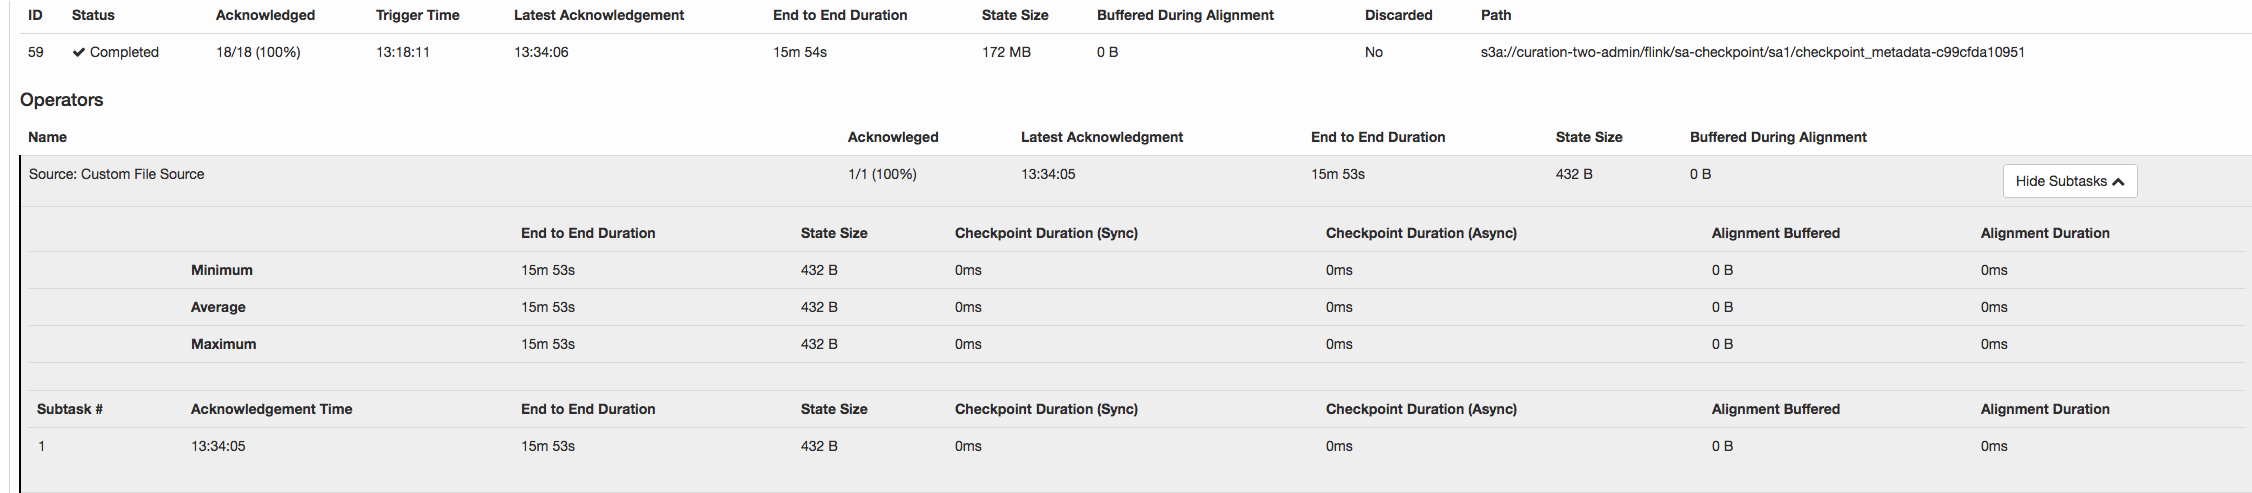Click the 18/18 (100%) acknowledged value
The width and height of the screenshot is (2252, 493).
tap(258, 52)
